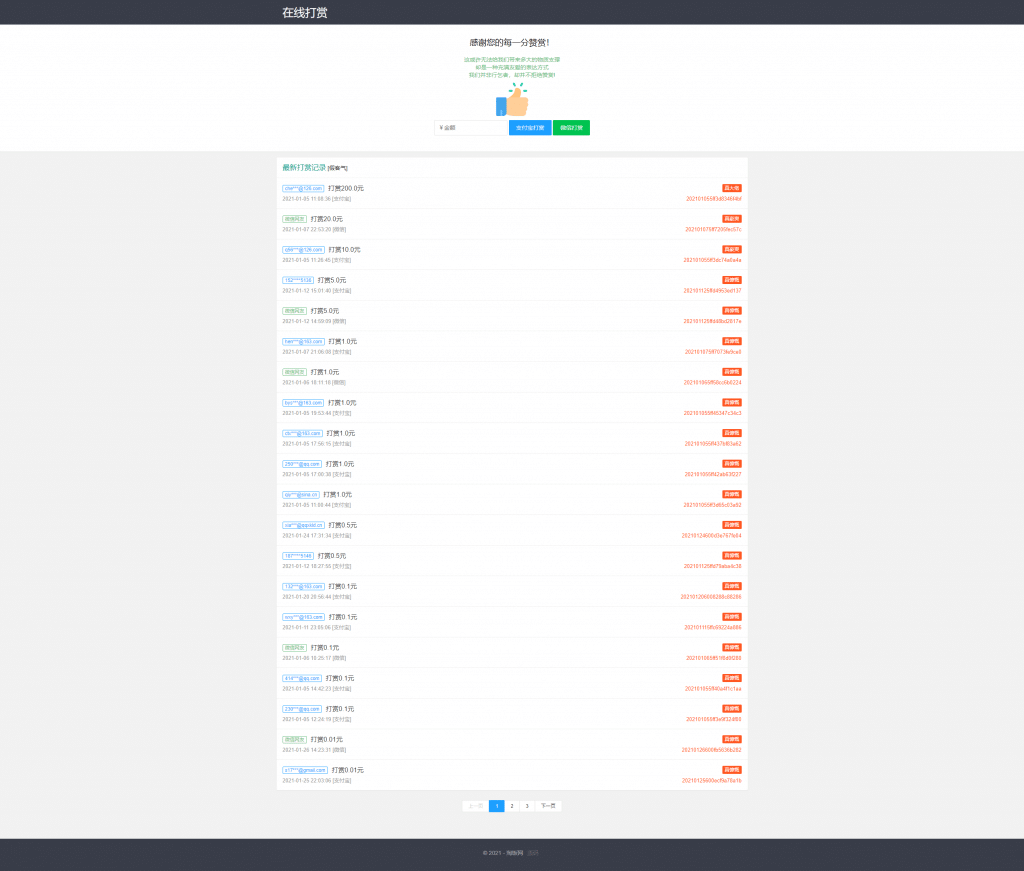Click the order number of the last 0.01元 record
1024x871 pixels.
(711, 780)
